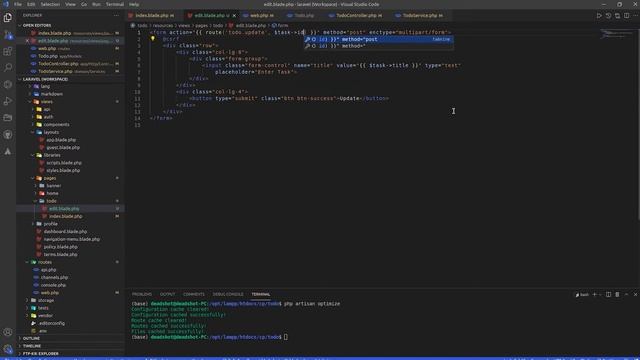Open the Run and Debug view icon
This screenshot has width=640, height=360.
point(8,101)
